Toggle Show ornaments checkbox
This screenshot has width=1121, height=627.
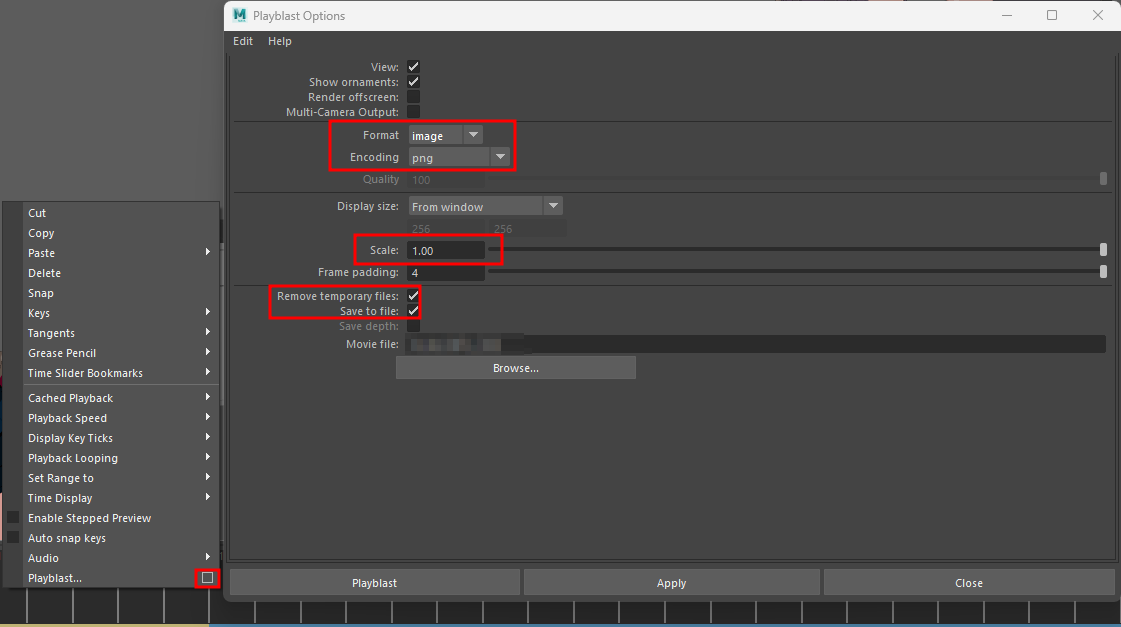click(x=413, y=82)
